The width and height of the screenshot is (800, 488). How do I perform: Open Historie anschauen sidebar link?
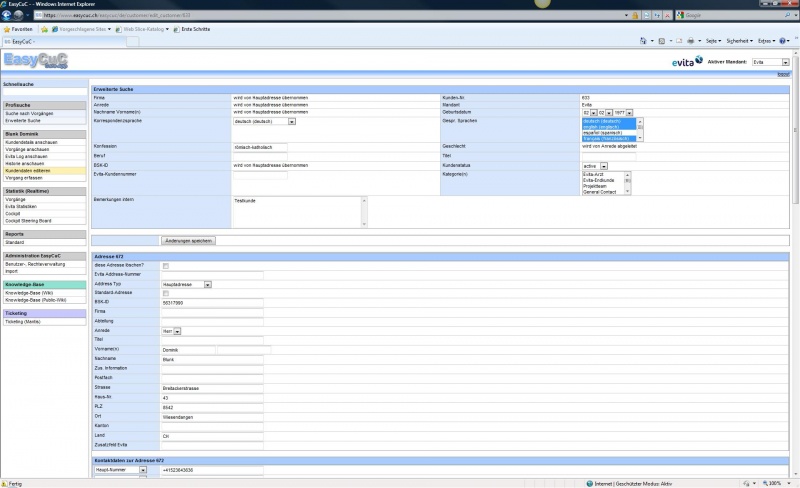point(24,164)
